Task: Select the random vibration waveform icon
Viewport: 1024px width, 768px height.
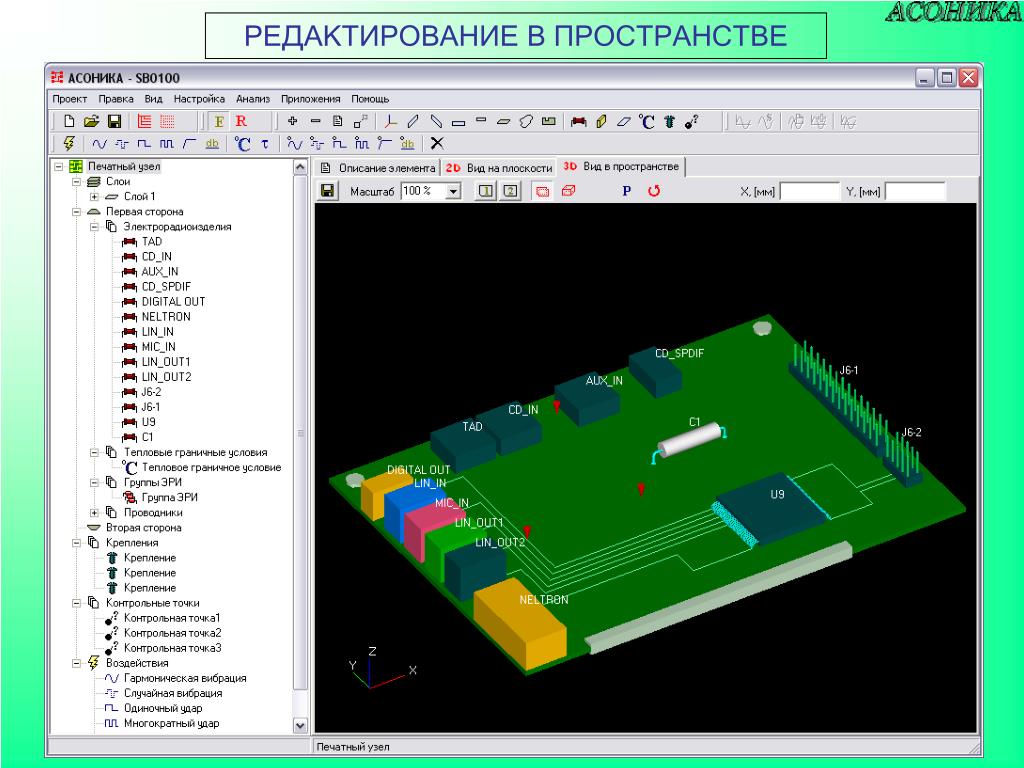Action: tap(122, 144)
